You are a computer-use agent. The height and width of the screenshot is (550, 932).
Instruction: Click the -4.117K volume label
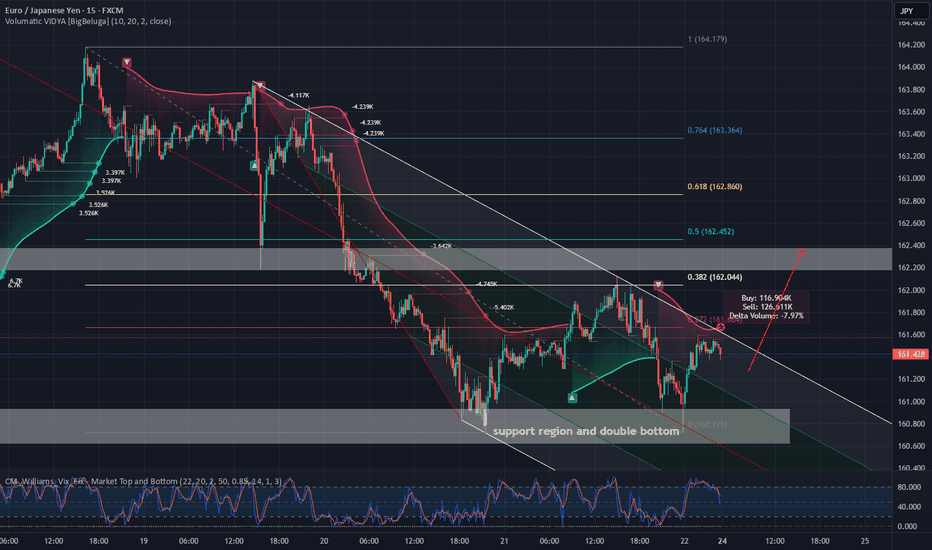pyautogui.click(x=298, y=95)
